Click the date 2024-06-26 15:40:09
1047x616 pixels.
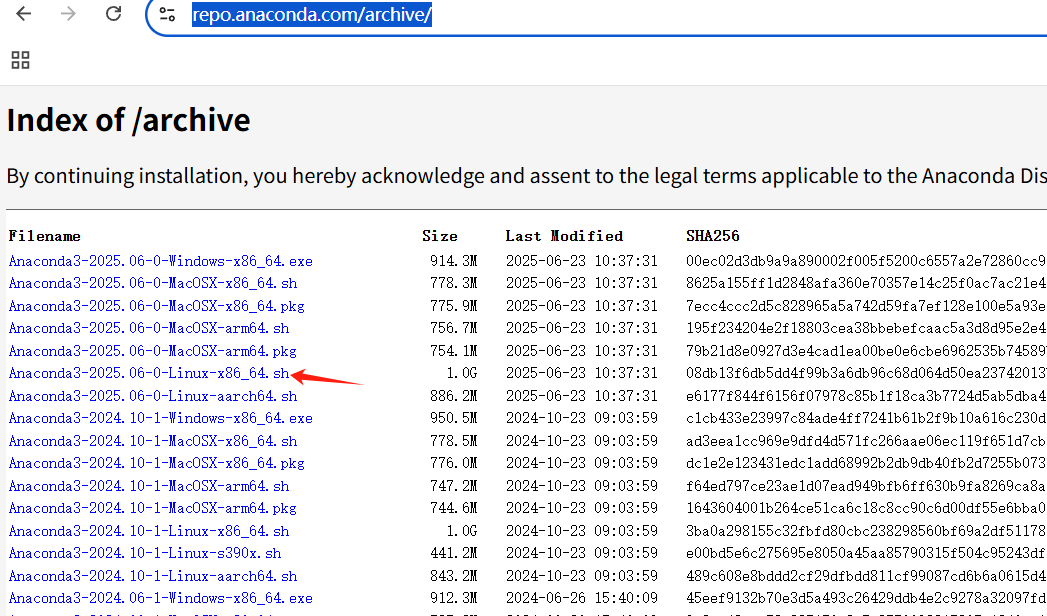582,598
